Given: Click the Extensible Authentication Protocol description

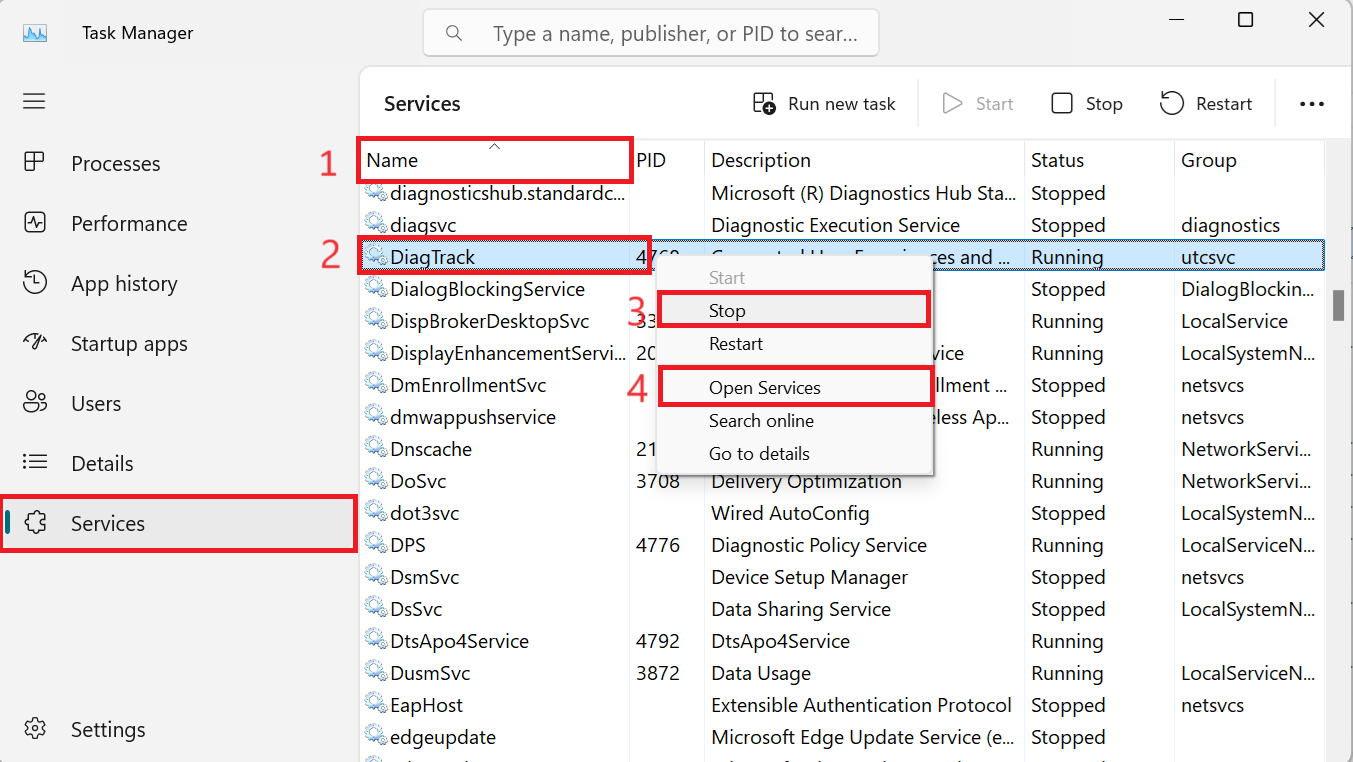Looking at the screenshot, I should point(861,705).
